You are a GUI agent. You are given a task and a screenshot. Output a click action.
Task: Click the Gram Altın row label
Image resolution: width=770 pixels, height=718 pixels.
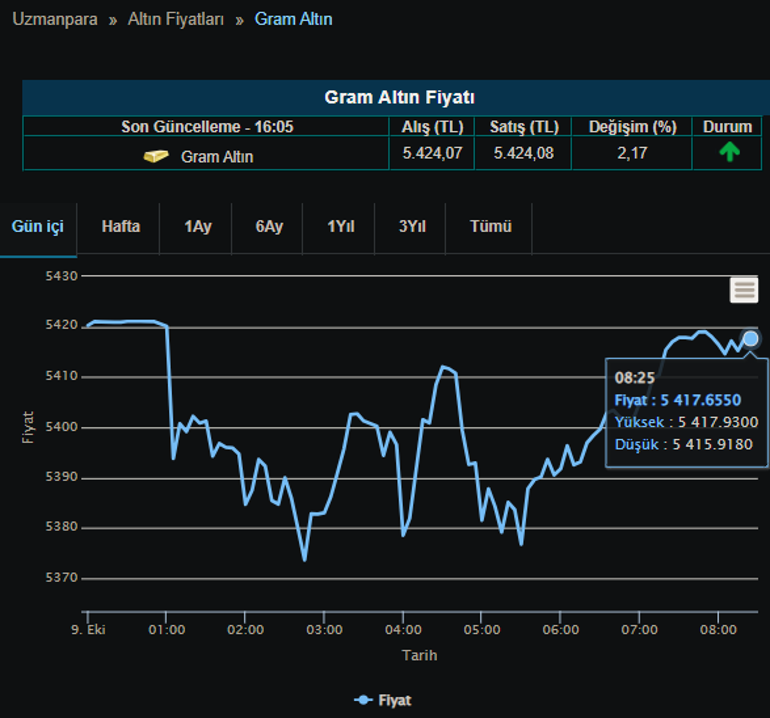216,157
